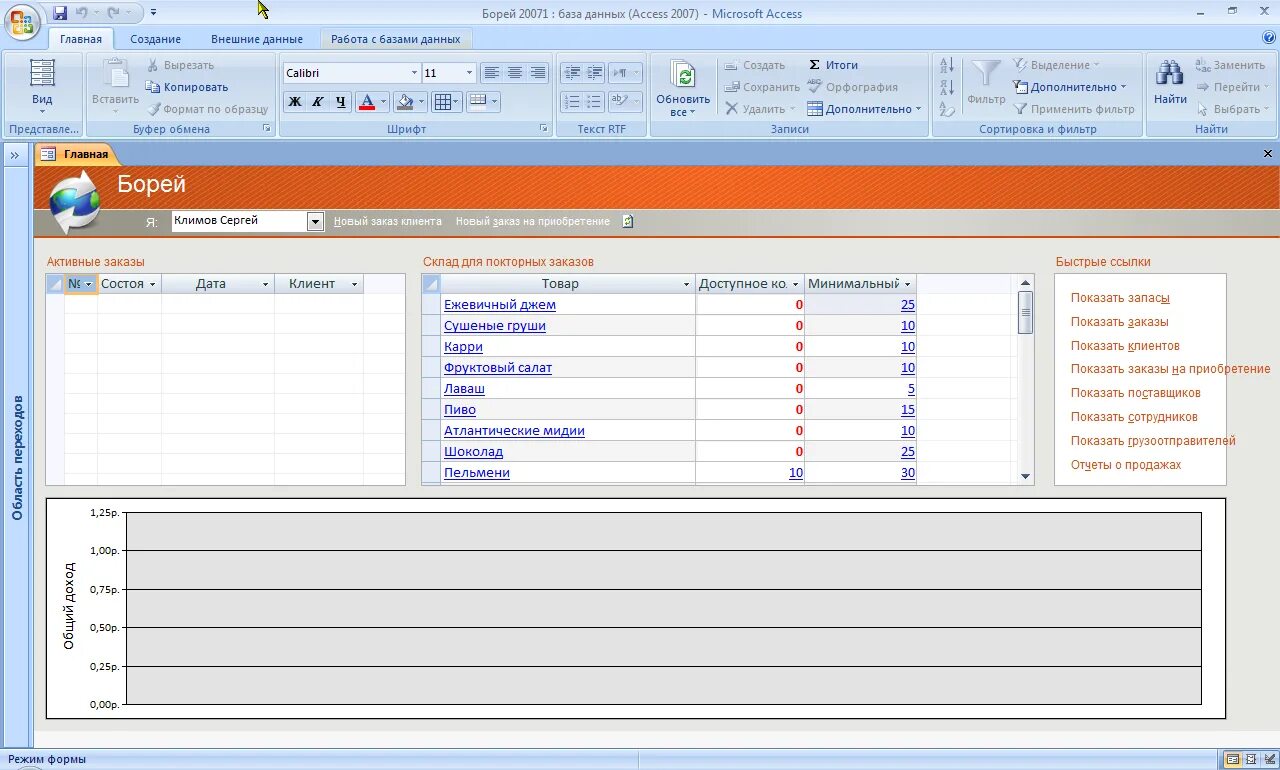1280x770 pixels.
Task: Switch to form view status icon
Action: click(1233, 760)
